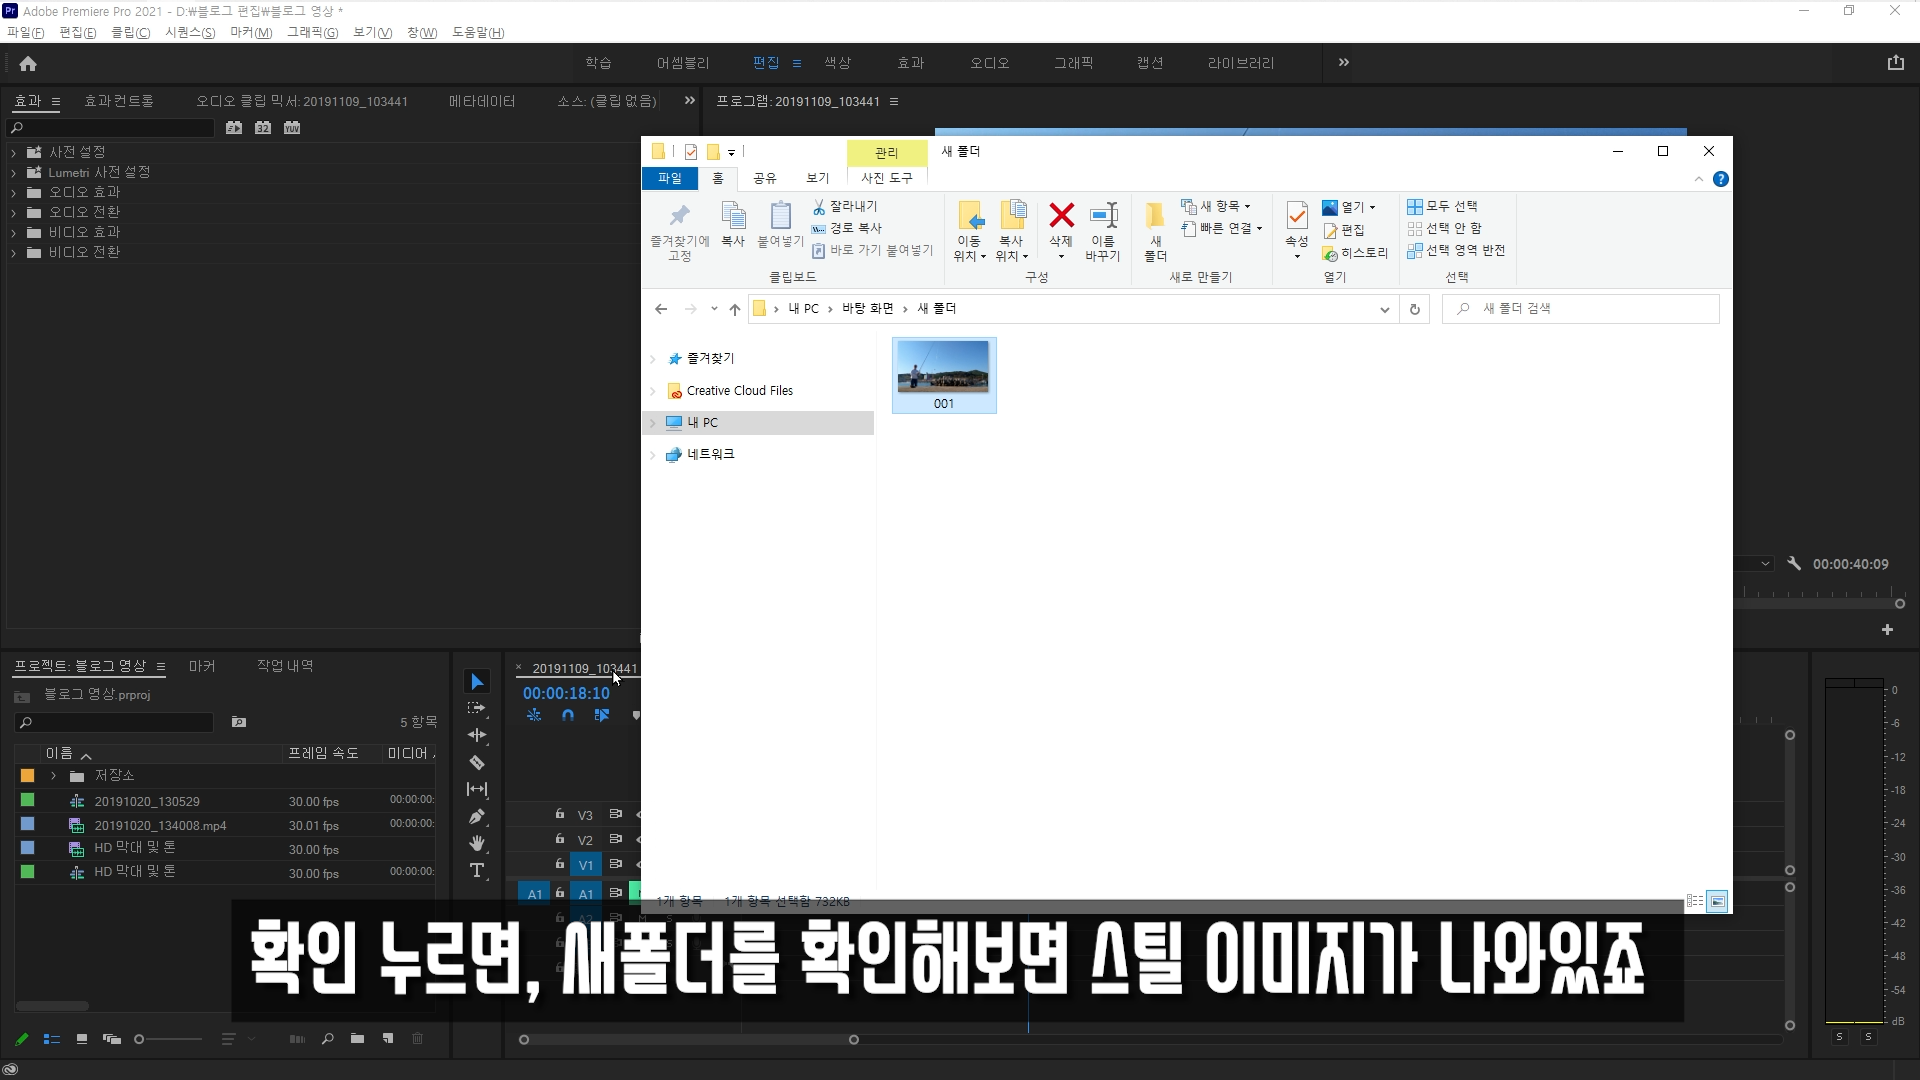Select the Pen tool
1920x1080 pixels.
pos(477,817)
